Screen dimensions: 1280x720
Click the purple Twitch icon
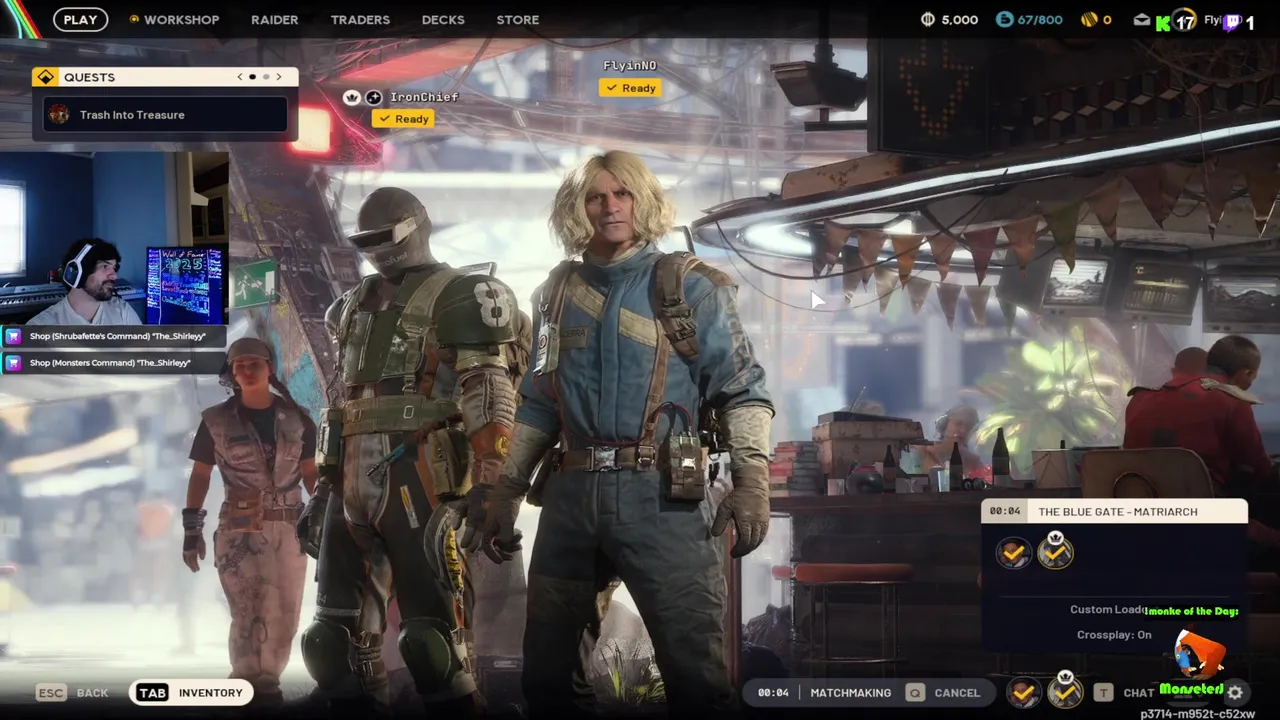(1233, 22)
